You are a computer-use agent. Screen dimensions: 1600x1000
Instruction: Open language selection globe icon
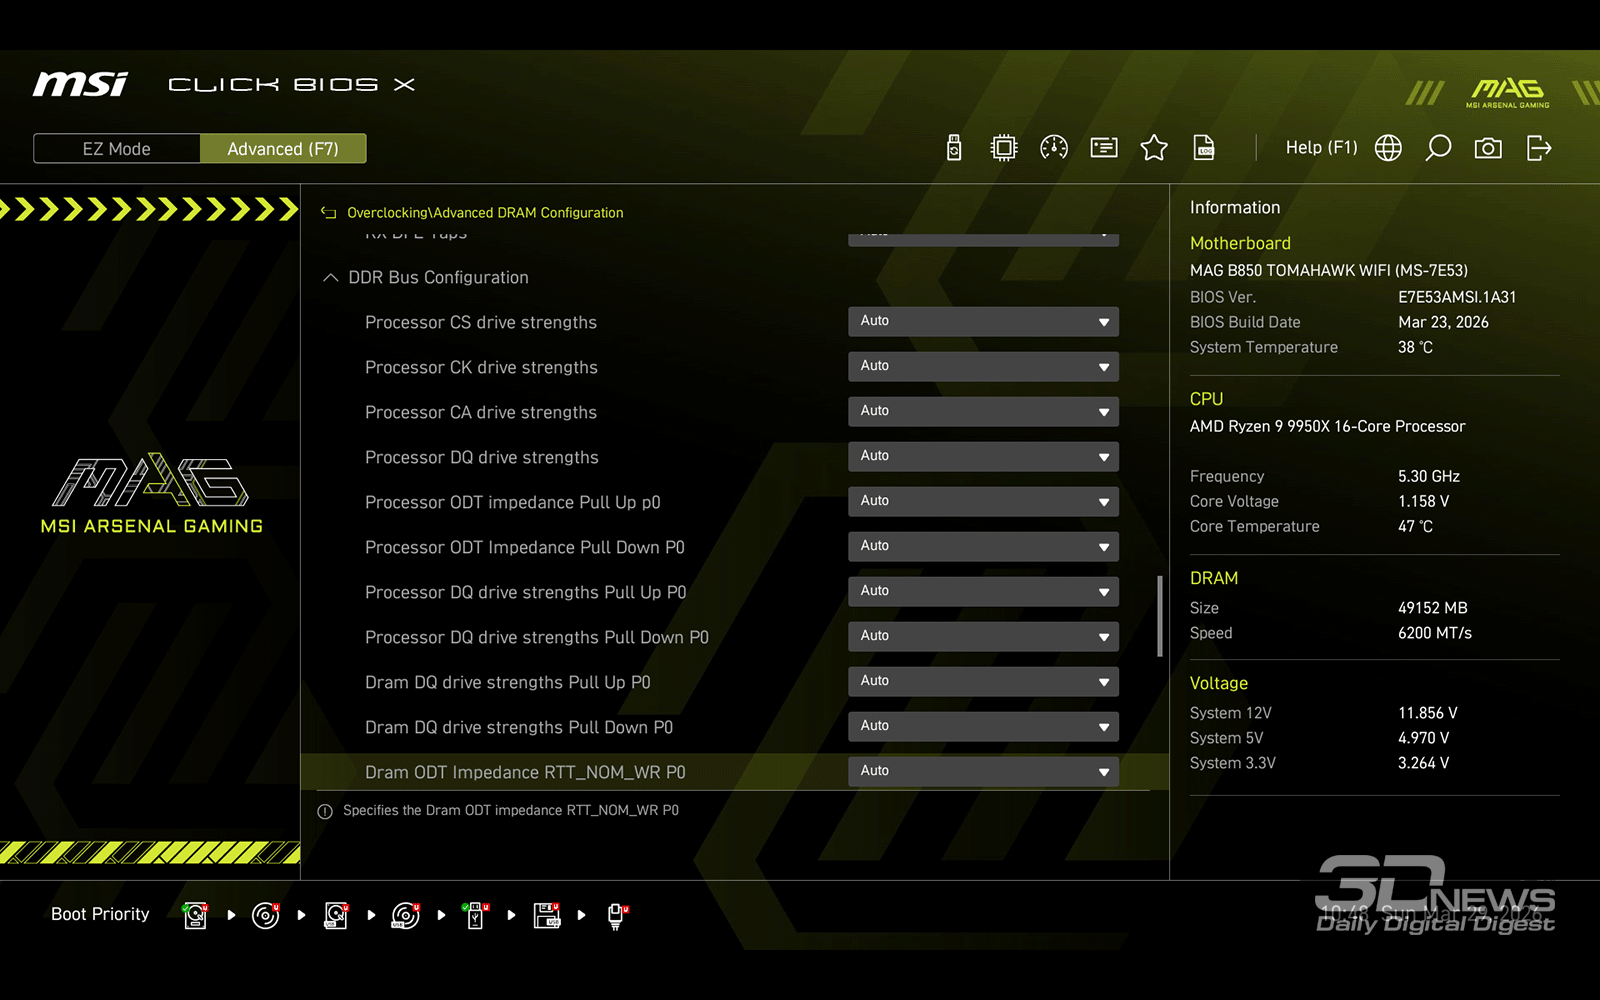1388,148
